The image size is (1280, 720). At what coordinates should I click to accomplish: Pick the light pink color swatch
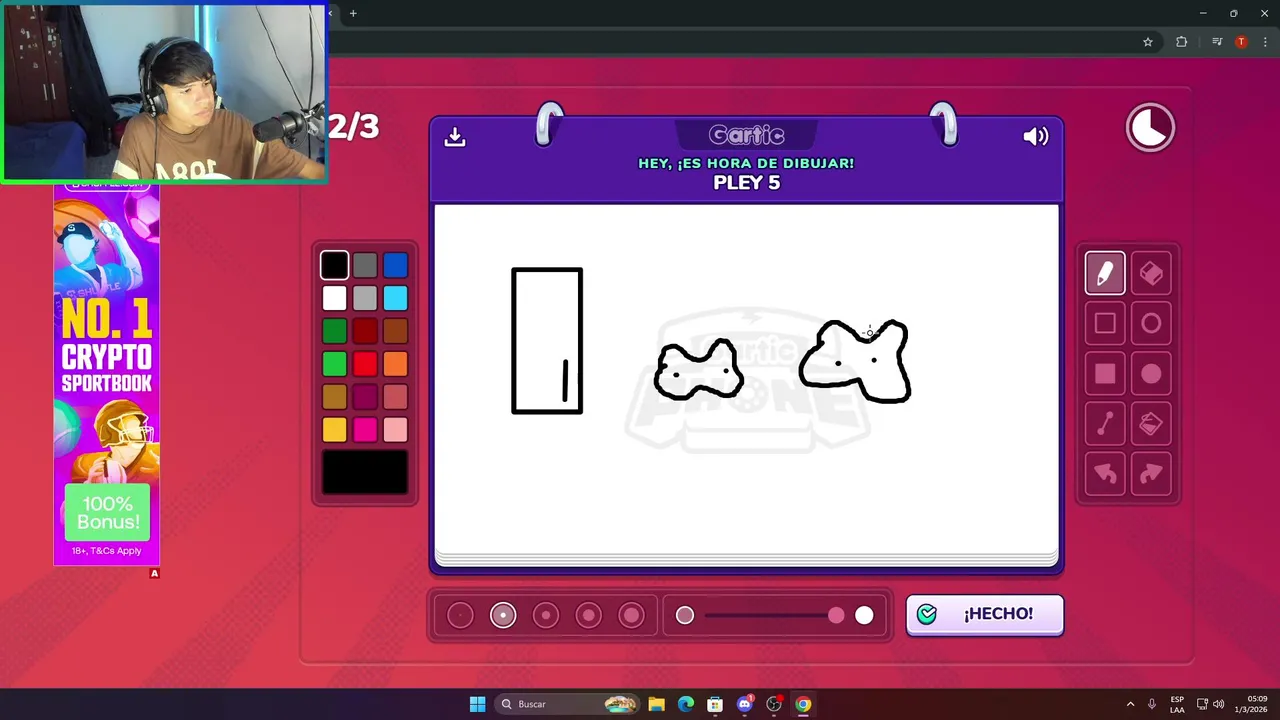click(x=395, y=430)
